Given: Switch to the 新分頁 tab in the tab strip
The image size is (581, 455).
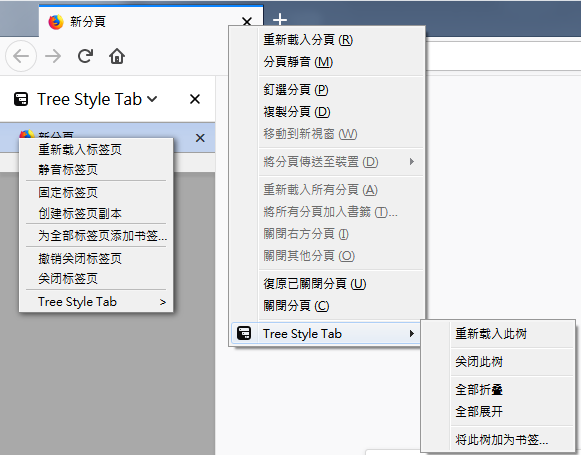Looking at the screenshot, I should coord(151,21).
